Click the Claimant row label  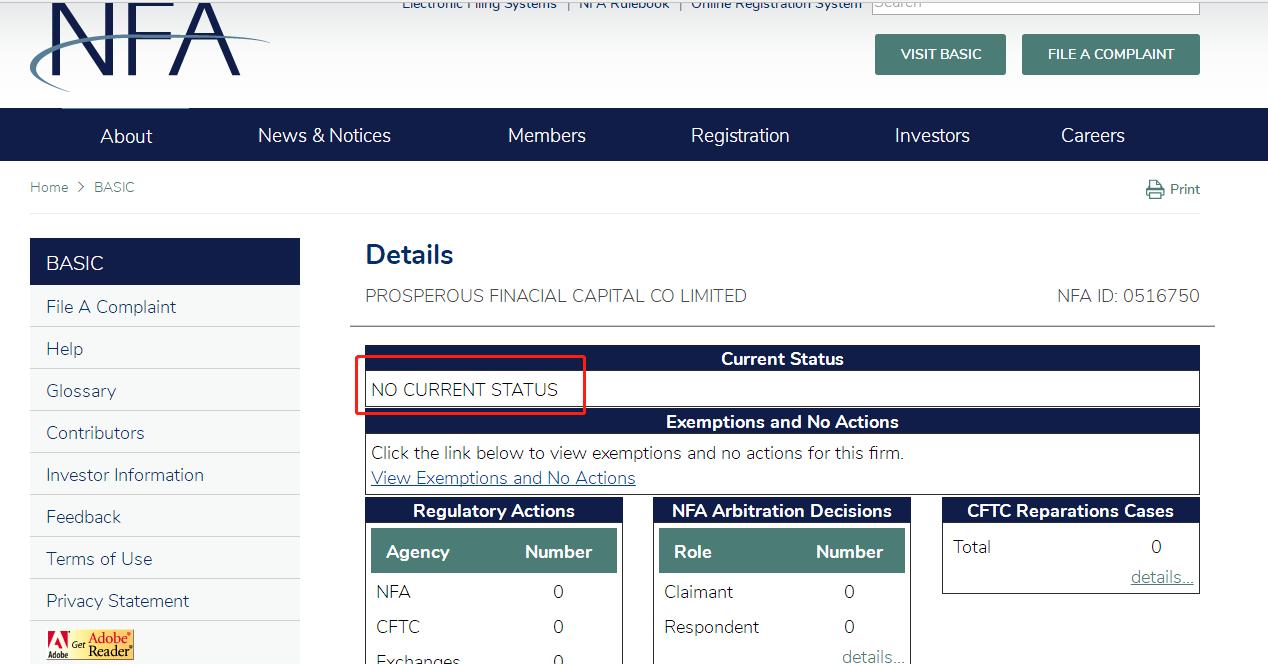tap(699, 592)
